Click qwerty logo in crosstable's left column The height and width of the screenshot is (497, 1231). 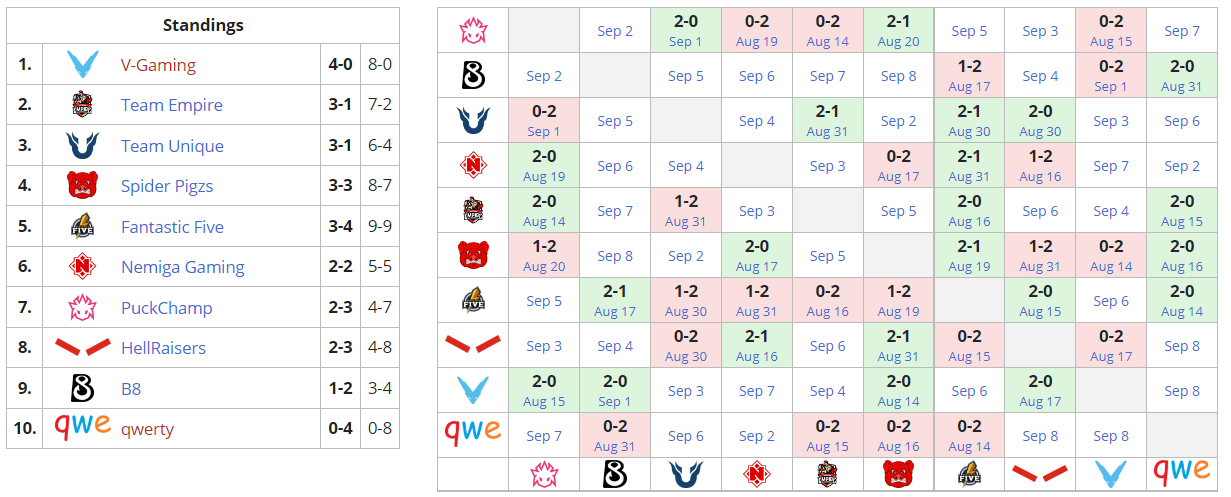click(473, 431)
